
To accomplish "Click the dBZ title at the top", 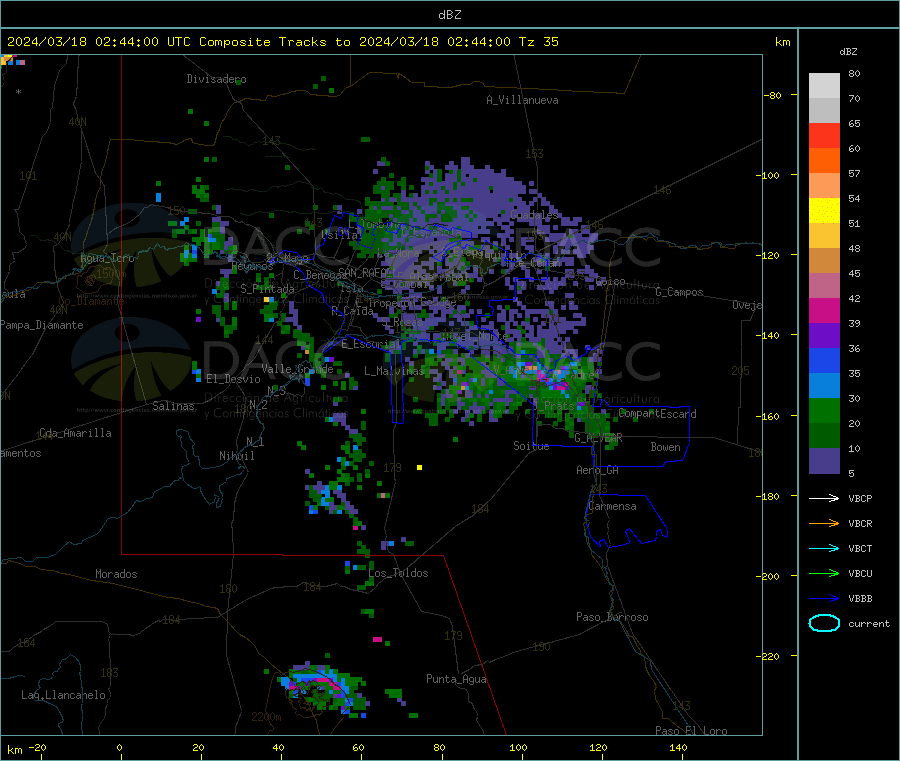I will (449, 15).
